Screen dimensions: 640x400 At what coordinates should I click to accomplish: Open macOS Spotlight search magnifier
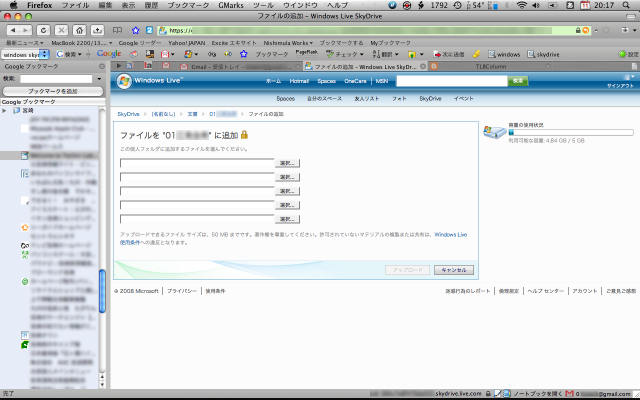(x=626, y=5)
